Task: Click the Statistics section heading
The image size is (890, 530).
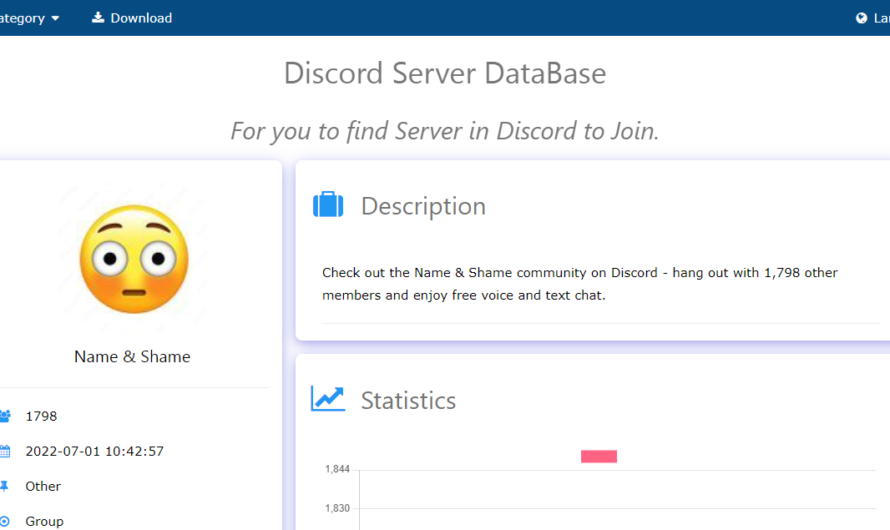Action: (408, 400)
